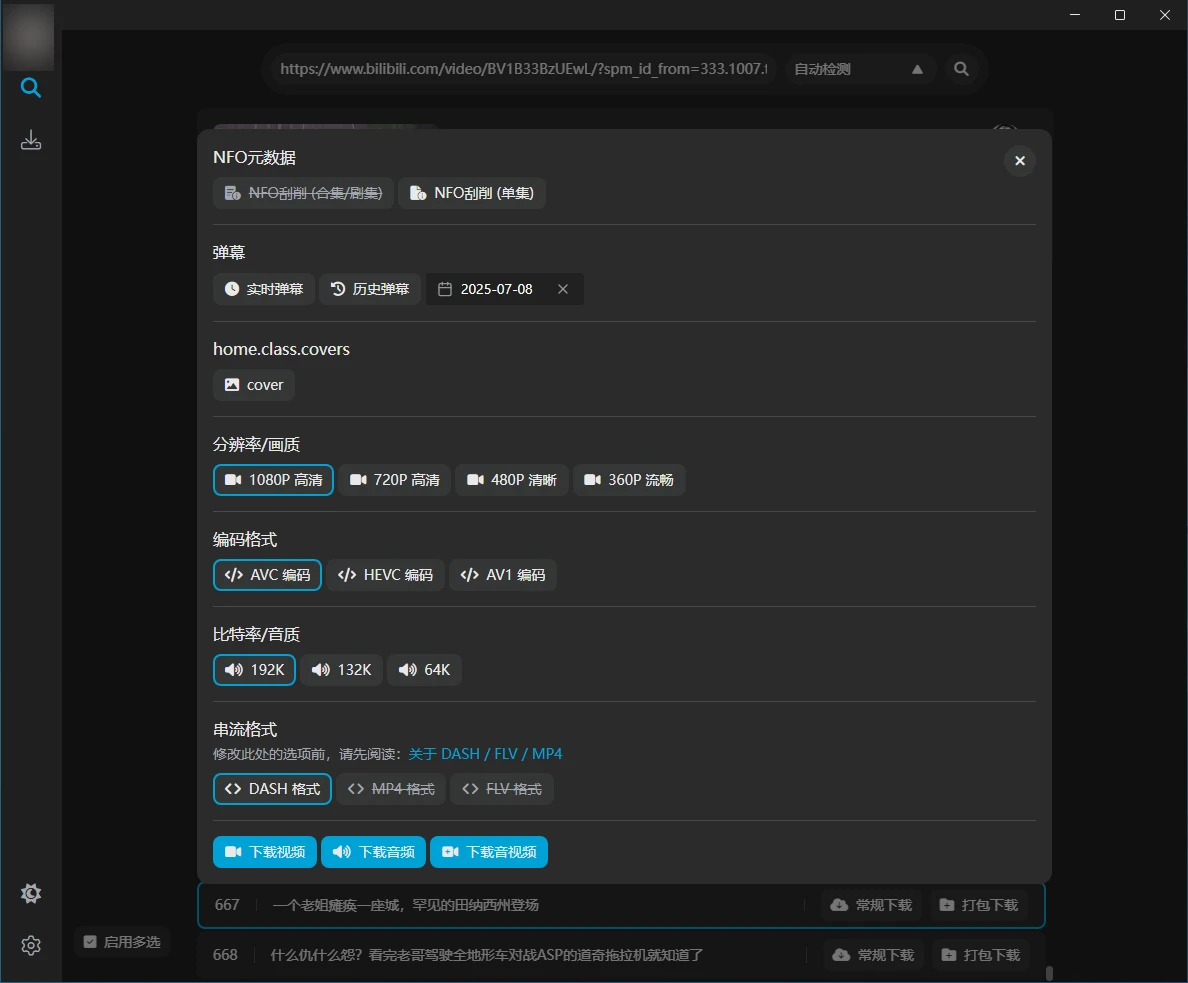1188x983 pixels.
Task: Select the AV1 编码 option
Action: click(503, 575)
